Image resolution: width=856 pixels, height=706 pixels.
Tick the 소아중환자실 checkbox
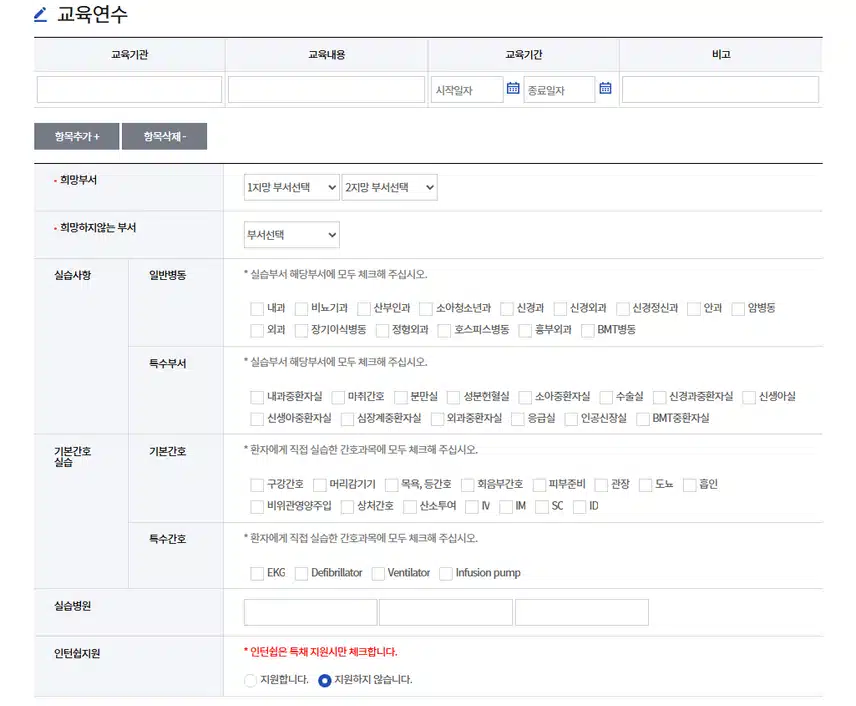click(x=525, y=397)
